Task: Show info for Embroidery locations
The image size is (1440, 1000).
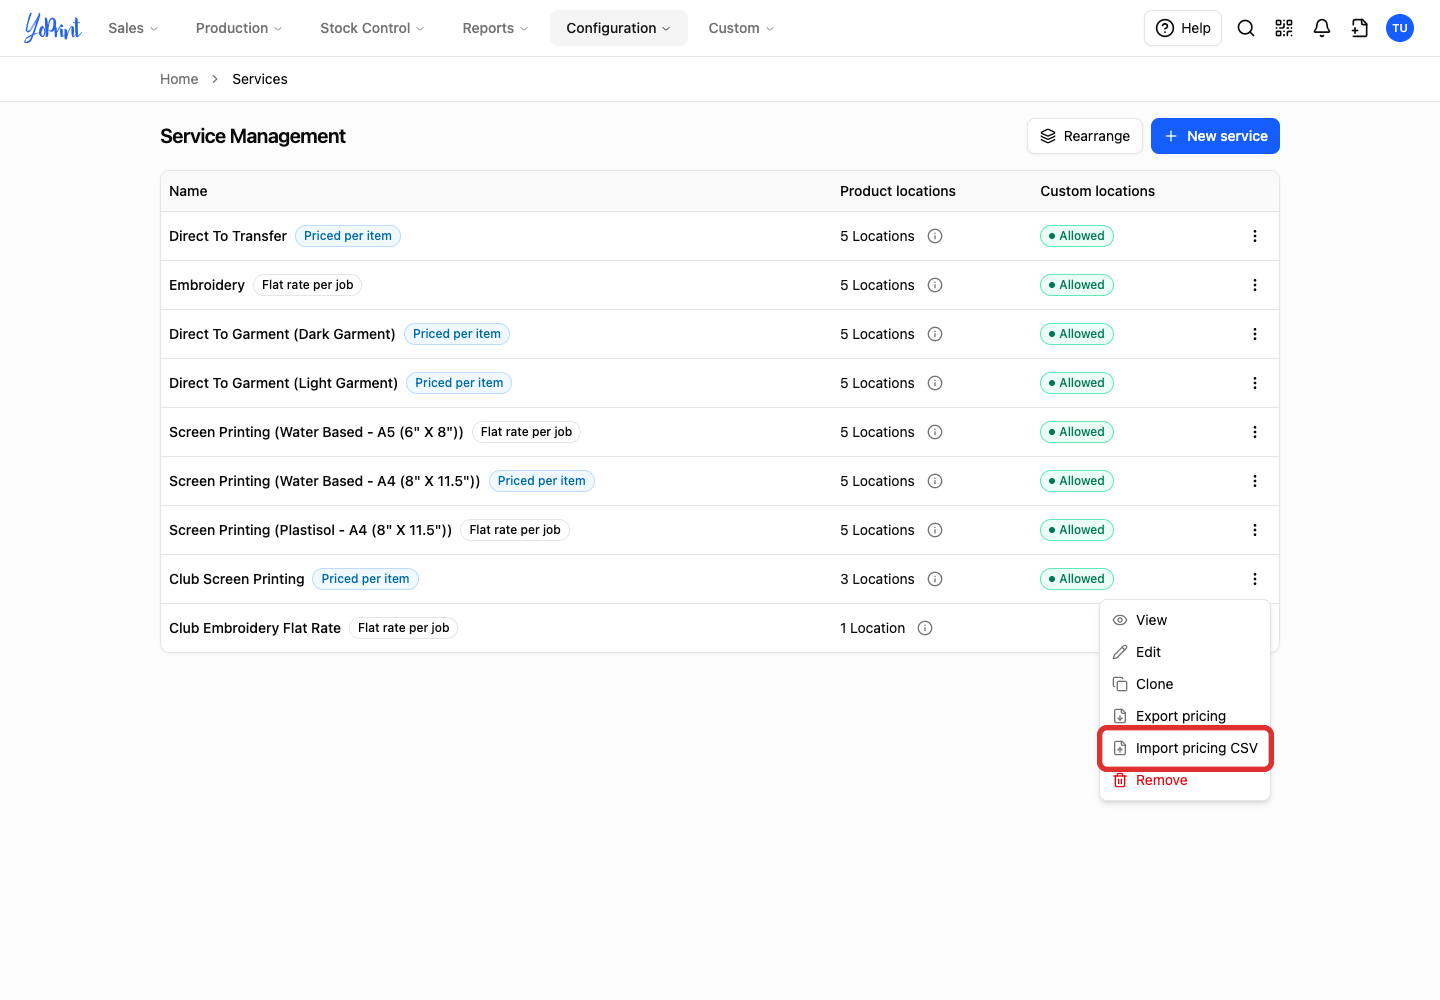Action: click(x=935, y=285)
